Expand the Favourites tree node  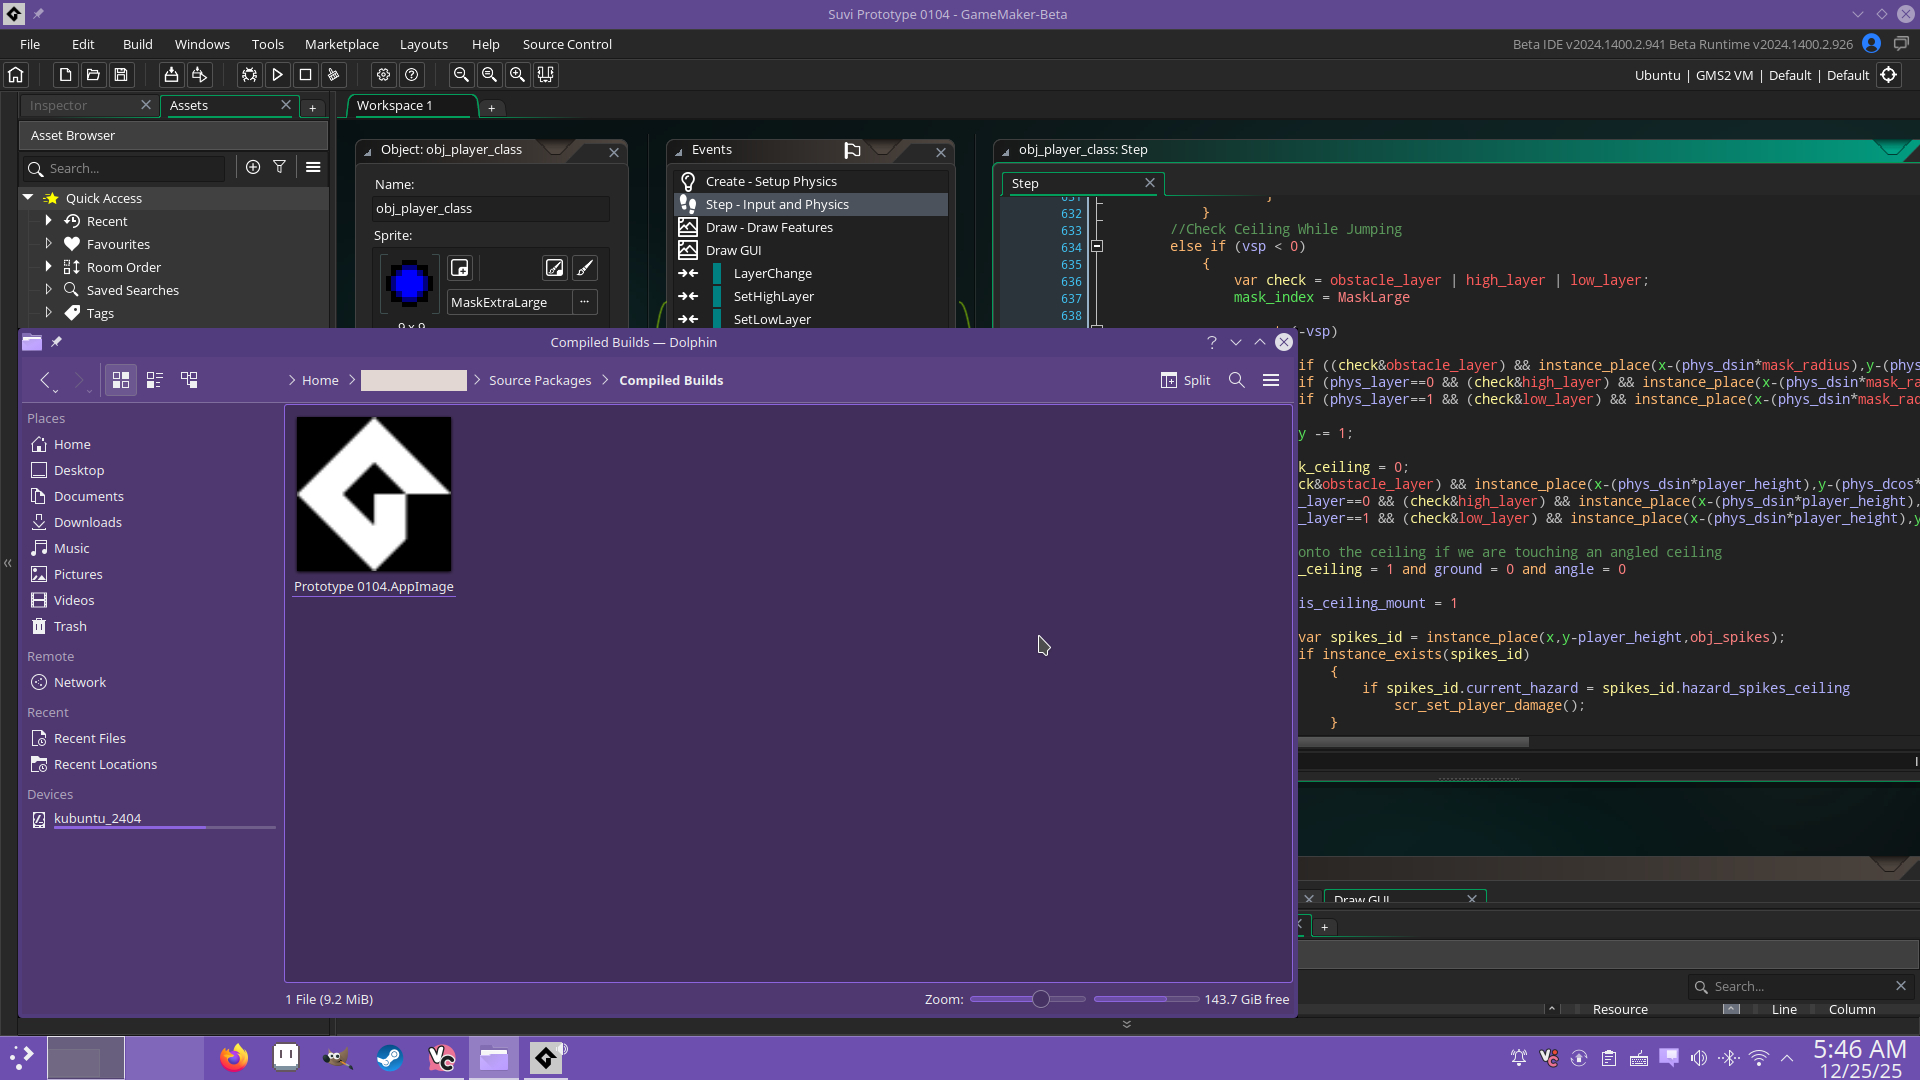point(48,244)
